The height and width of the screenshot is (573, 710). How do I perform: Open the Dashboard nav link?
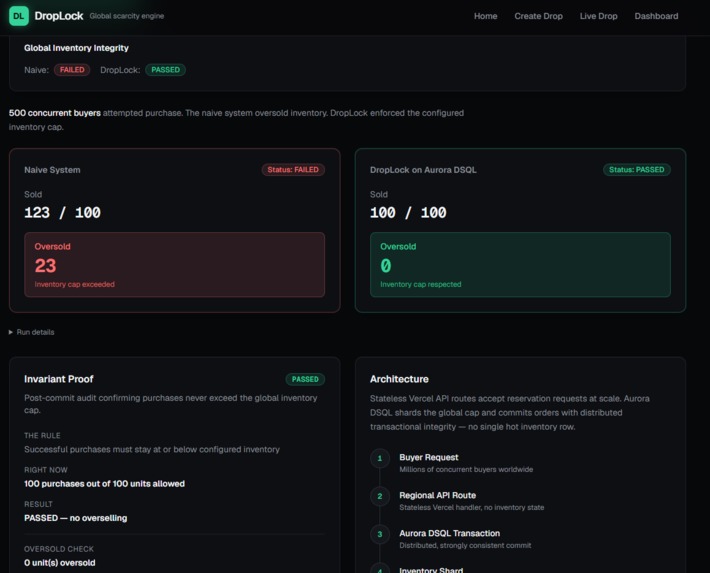click(656, 16)
